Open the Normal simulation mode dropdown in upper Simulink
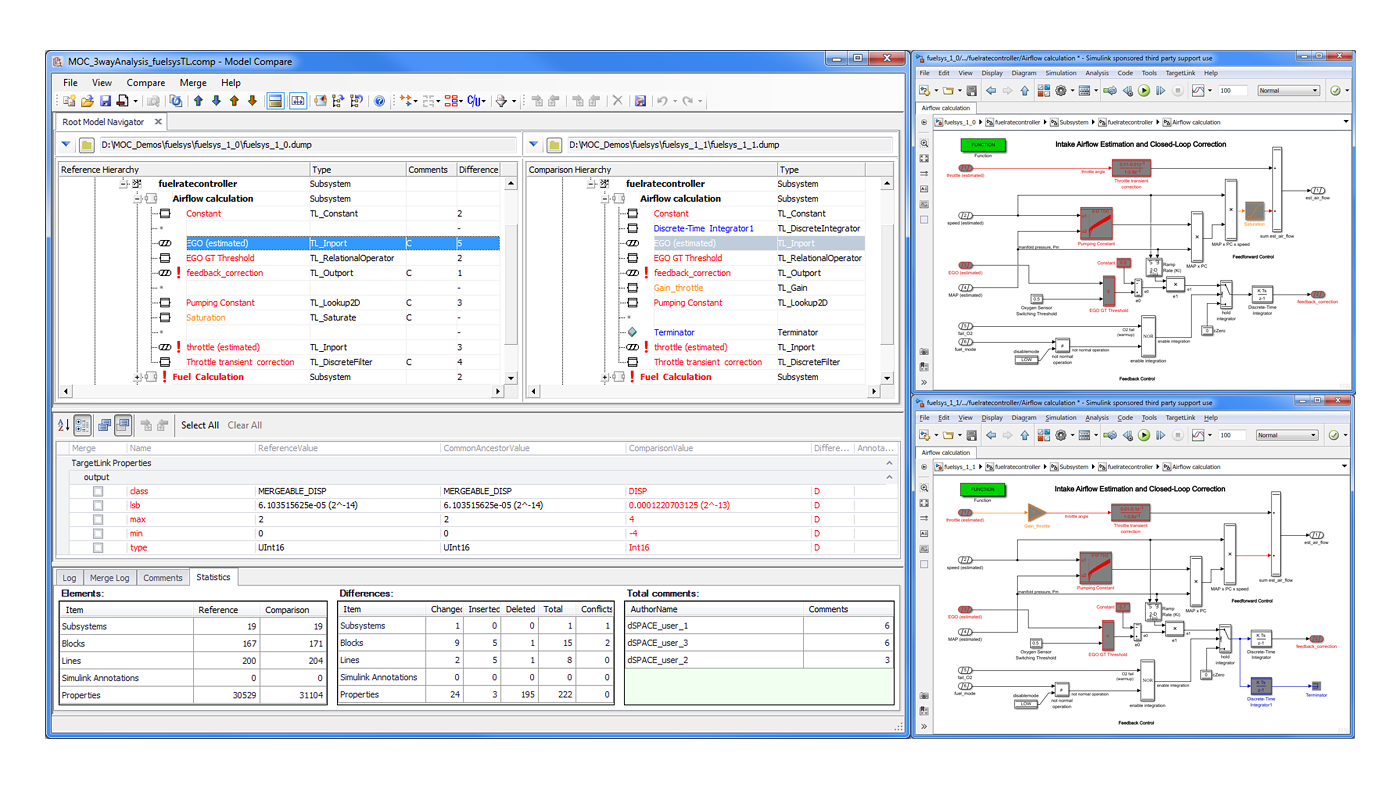 pyautogui.click(x=1288, y=90)
